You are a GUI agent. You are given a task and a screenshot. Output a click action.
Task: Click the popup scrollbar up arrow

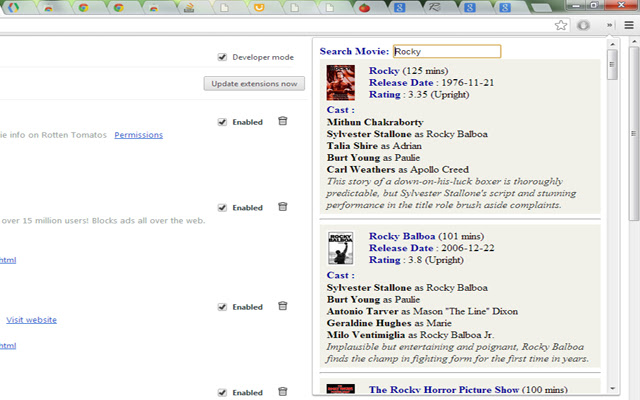612,44
